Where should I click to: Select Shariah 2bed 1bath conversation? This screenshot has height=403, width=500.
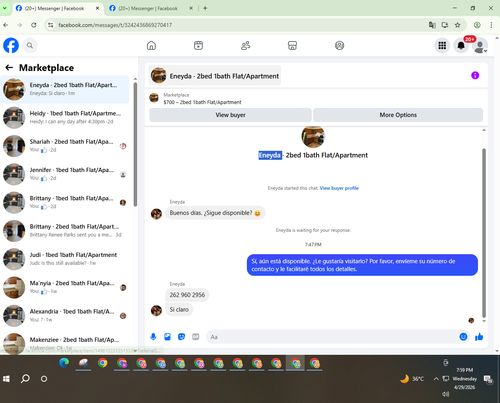(65, 146)
